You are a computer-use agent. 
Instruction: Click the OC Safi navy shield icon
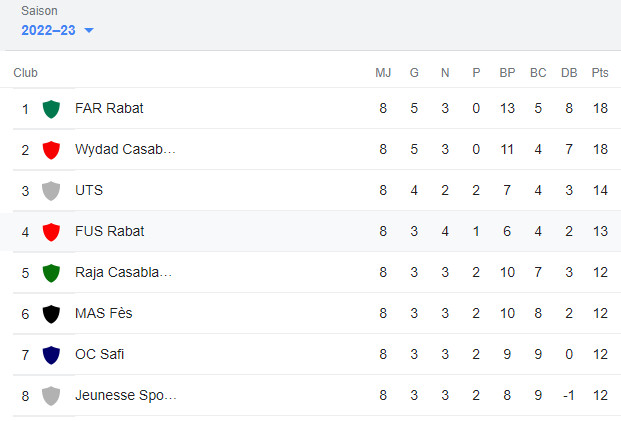51,355
